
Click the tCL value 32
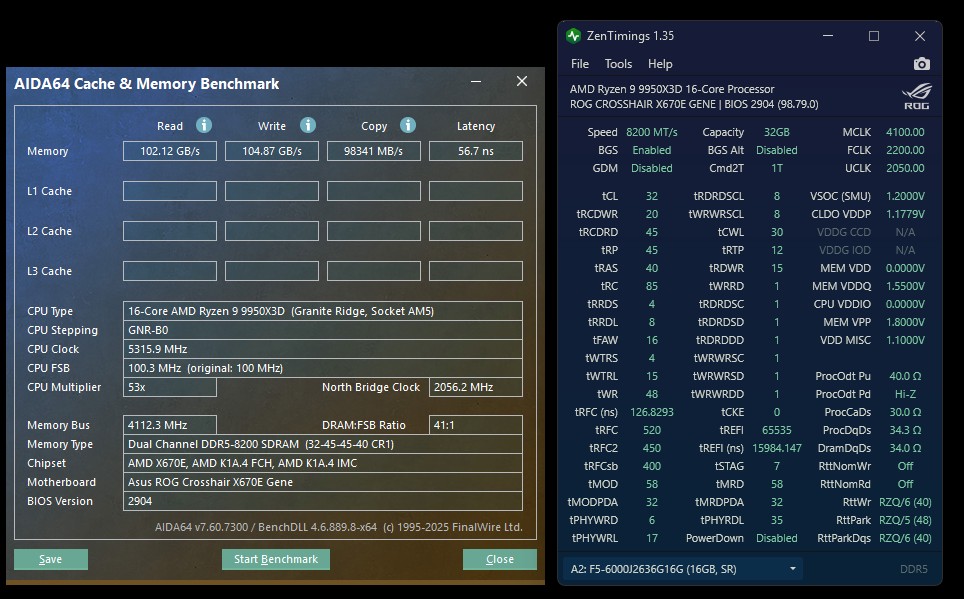click(x=652, y=196)
